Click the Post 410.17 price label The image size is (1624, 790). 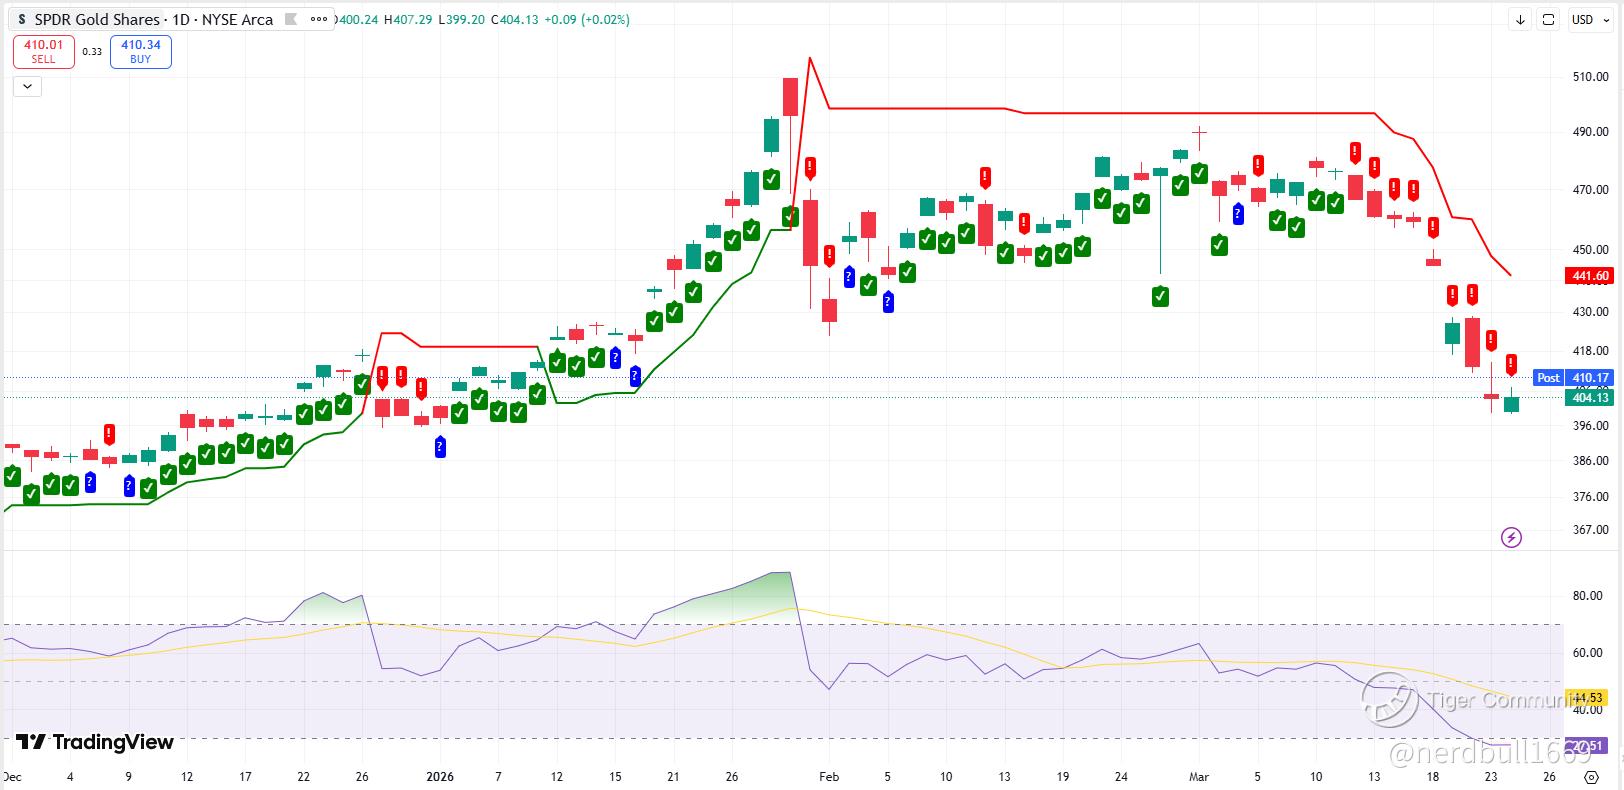click(x=1573, y=378)
